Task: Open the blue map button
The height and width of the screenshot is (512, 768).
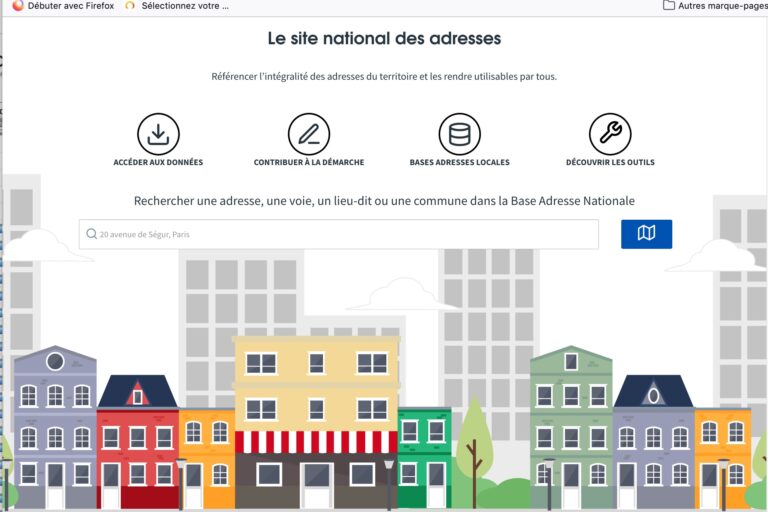Action: click(646, 234)
